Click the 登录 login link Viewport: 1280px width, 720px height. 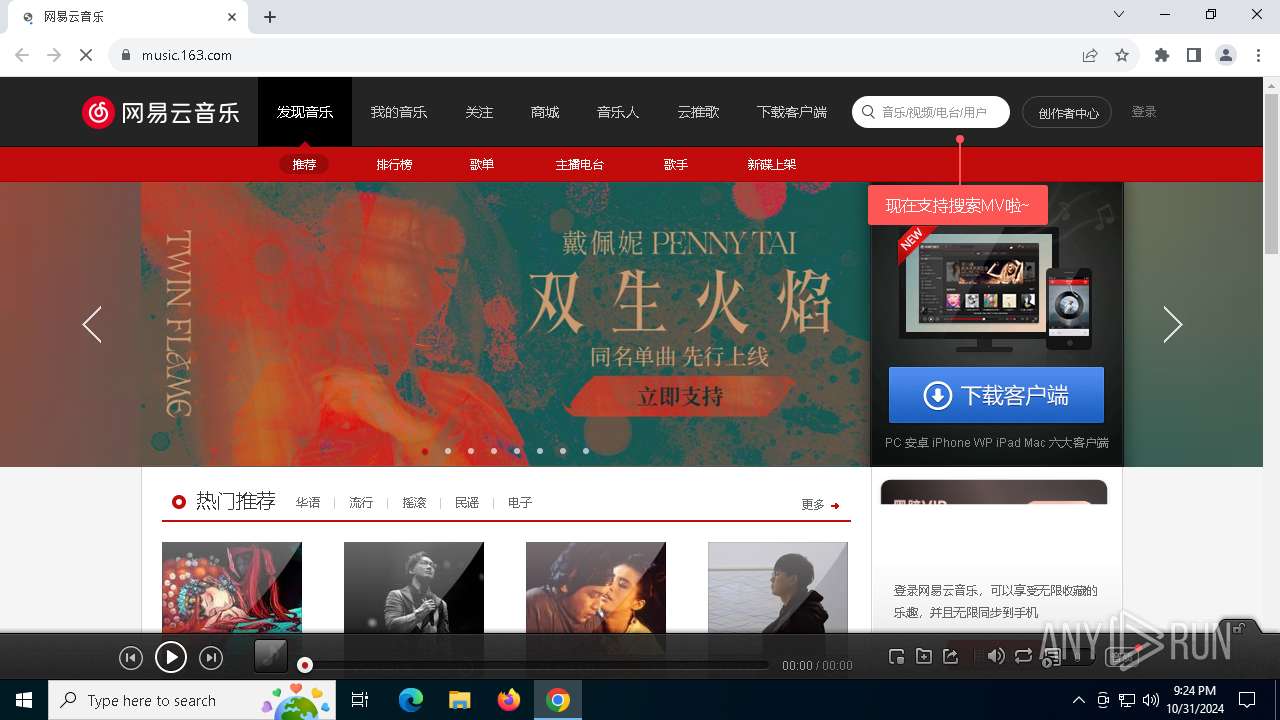(1144, 112)
